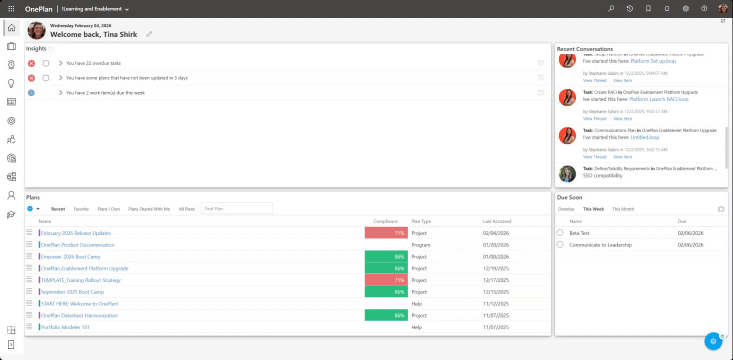The height and width of the screenshot is (360, 733).
Task: Open the app launcher grid icon
Action: coord(11,8)
